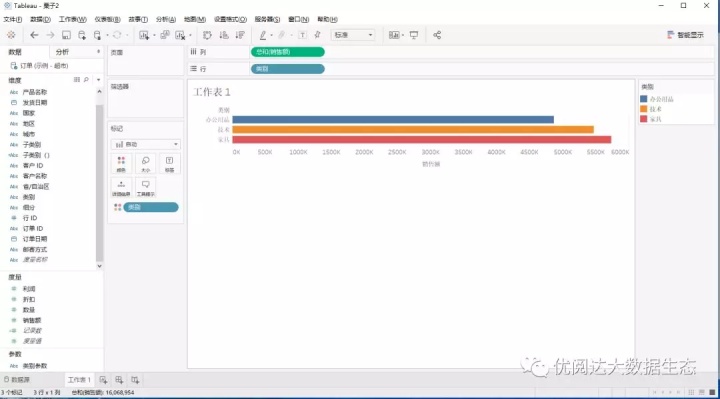This screenshot has width=720, height=399.
Task: Open the 标准 fit dropdown
Action: tap(353, 35)
